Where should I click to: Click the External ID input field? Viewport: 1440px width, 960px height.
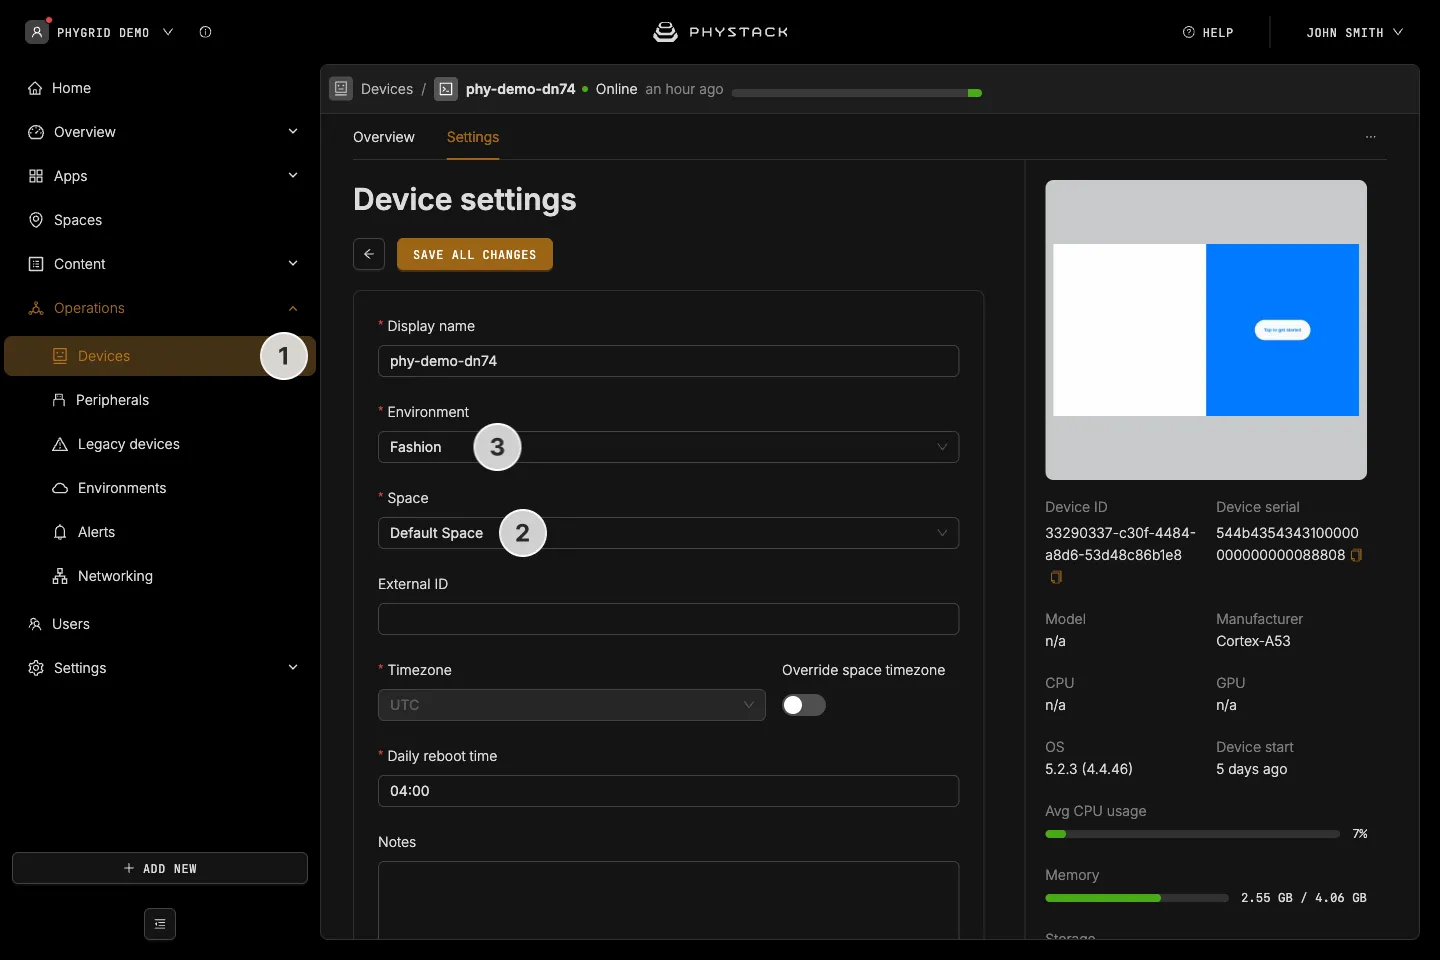(x=668, y=619)
